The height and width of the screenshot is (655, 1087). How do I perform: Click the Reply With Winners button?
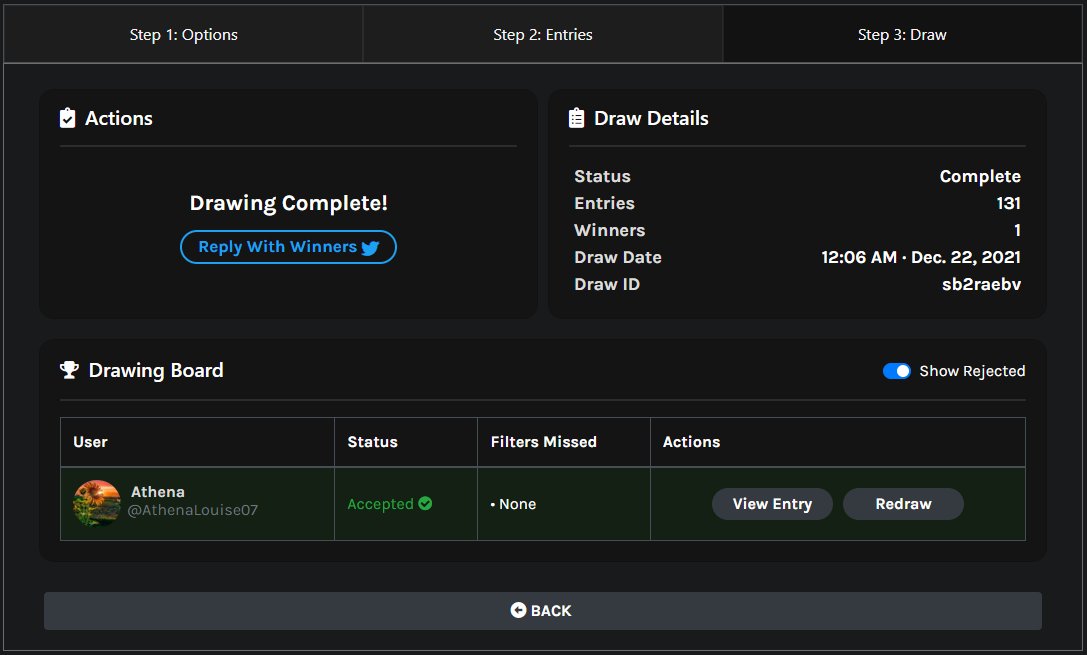coord(288,247)
